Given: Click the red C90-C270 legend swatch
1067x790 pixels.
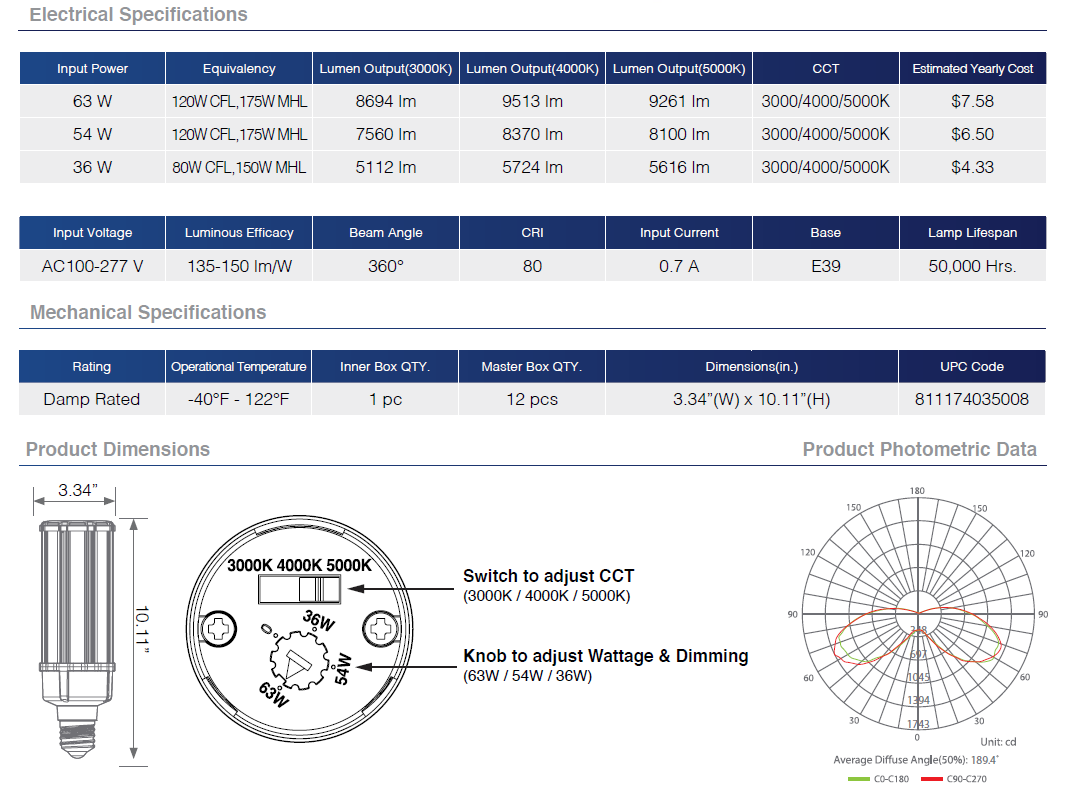Looking at the screenshot, I should [x=931, y=778].
